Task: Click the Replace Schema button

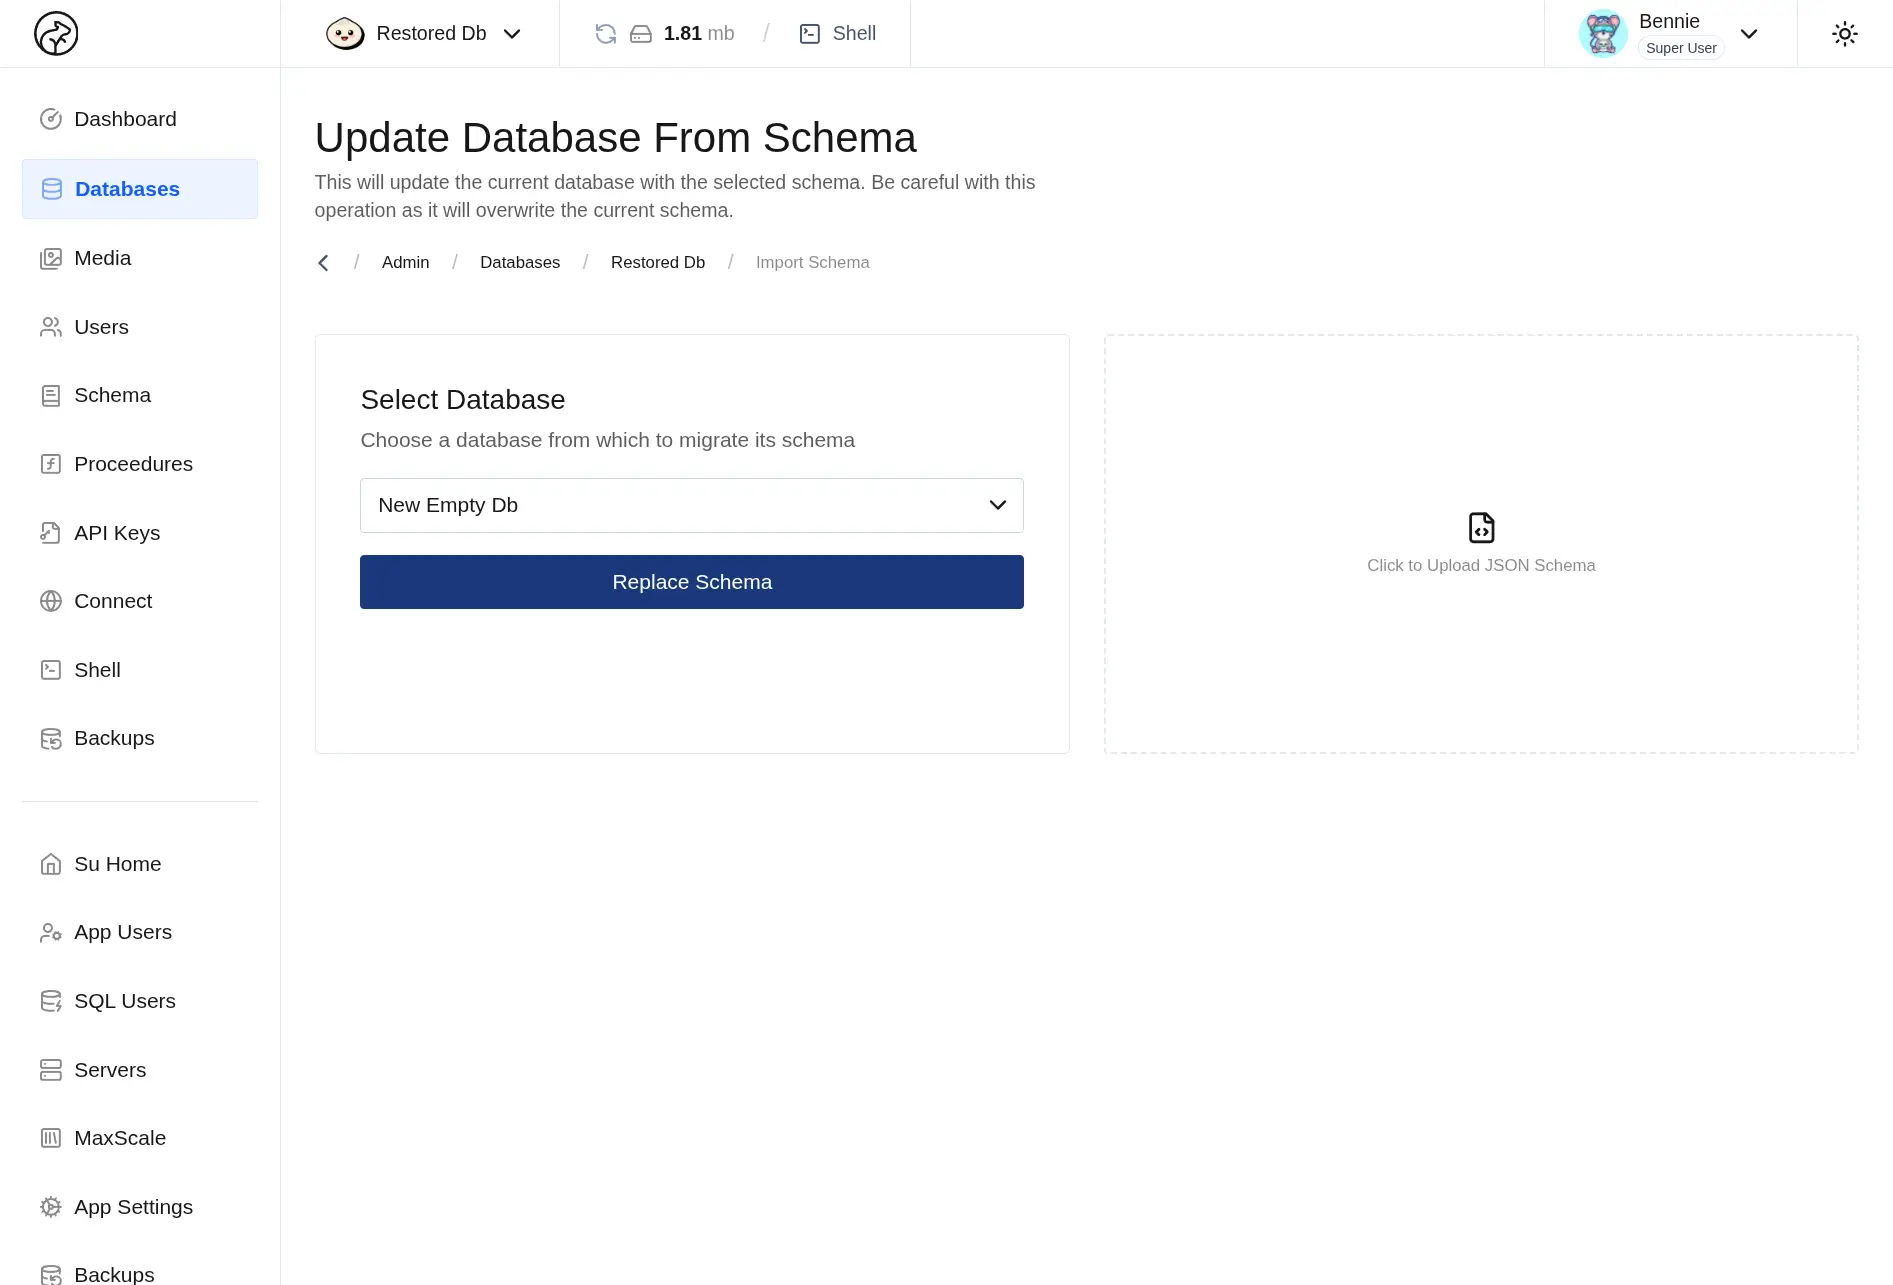Action: coord(691,582)
